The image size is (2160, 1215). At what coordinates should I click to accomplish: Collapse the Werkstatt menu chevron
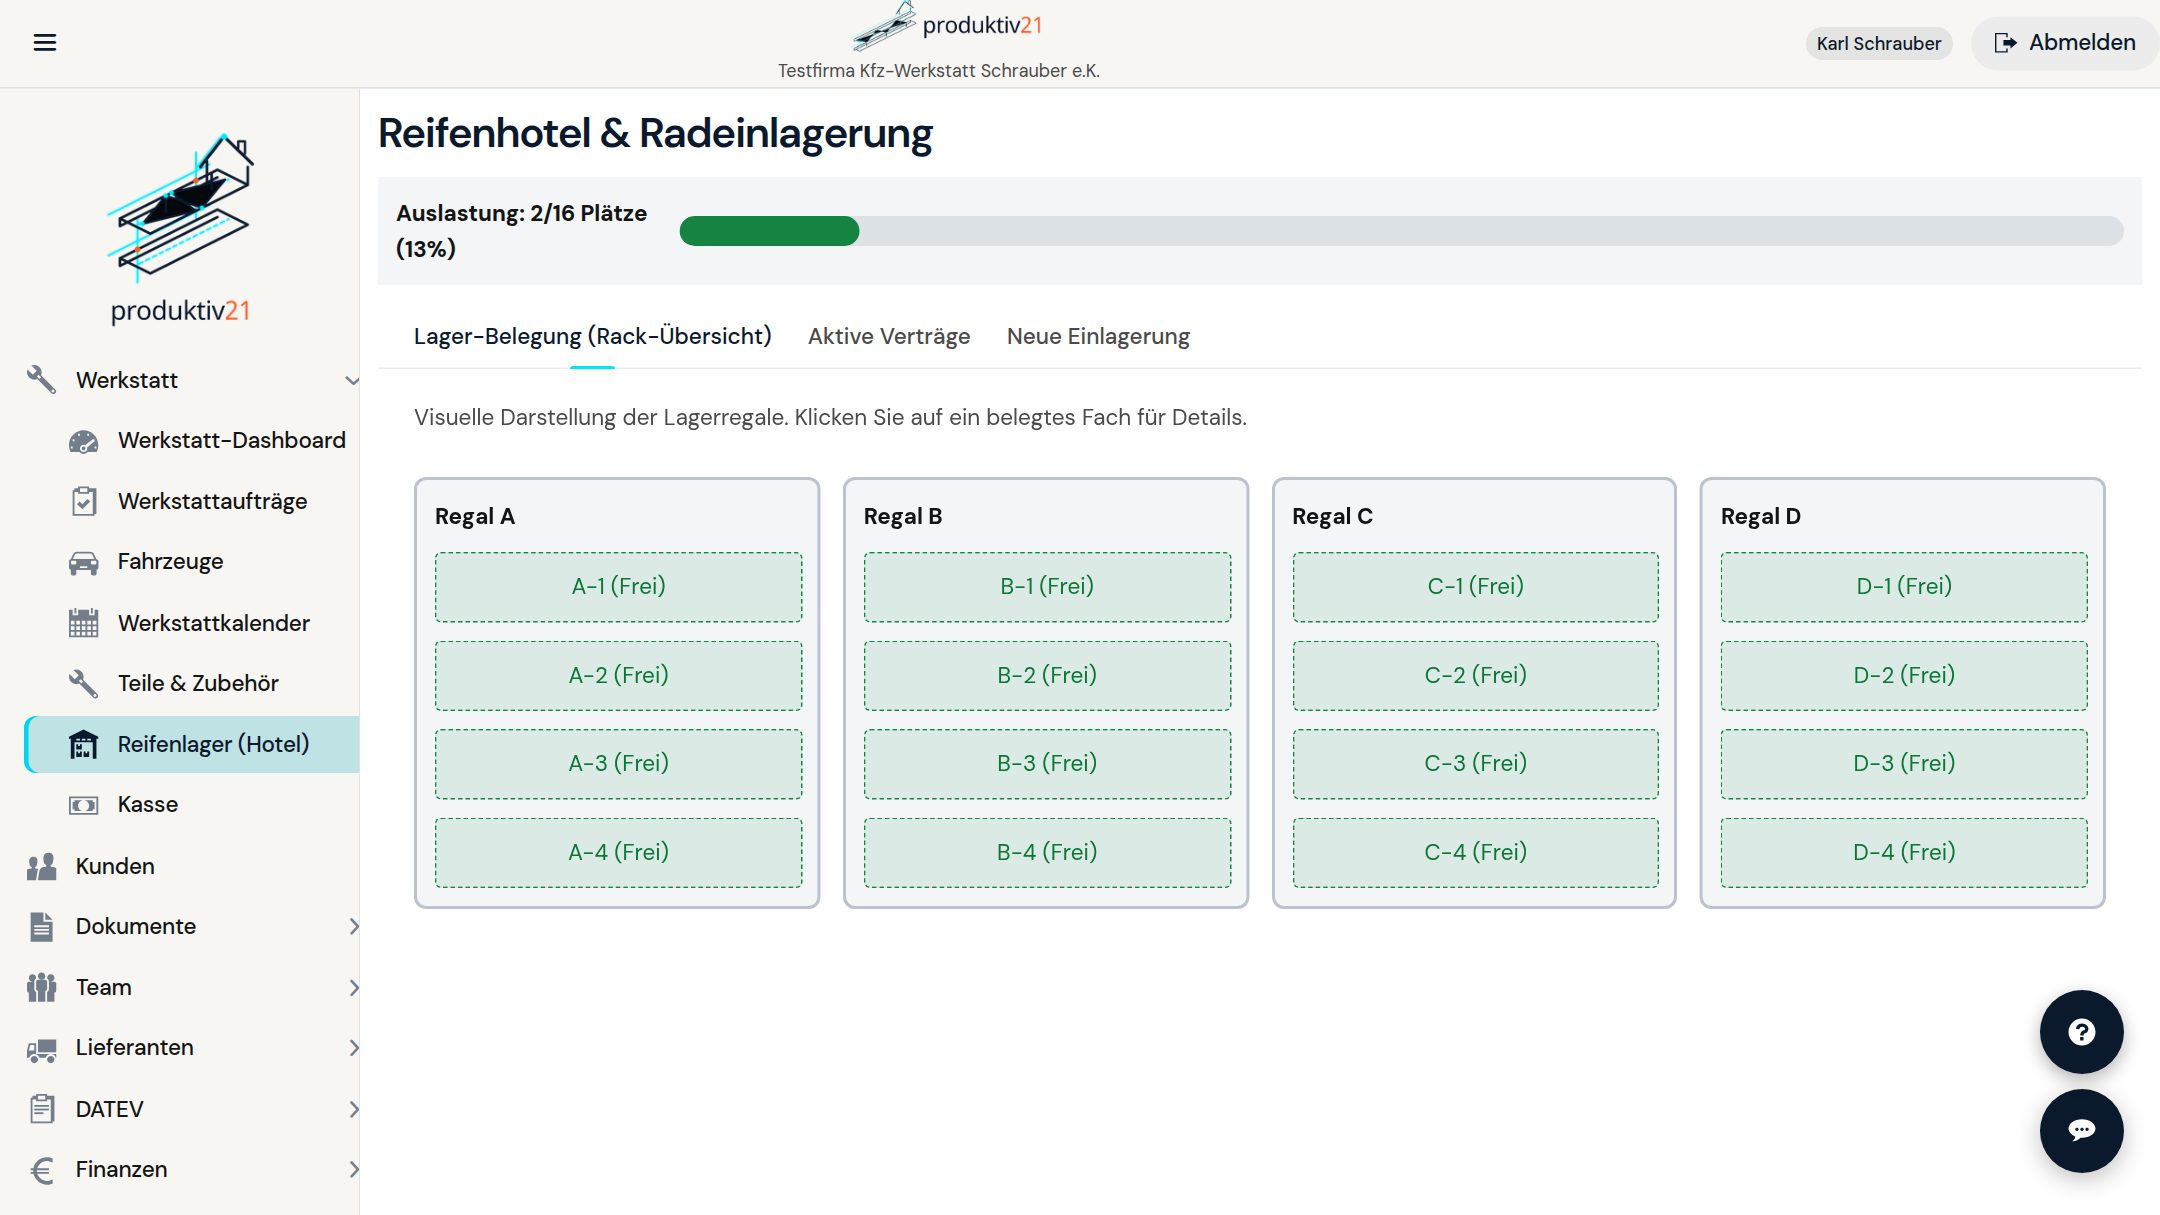pos(351,381)
